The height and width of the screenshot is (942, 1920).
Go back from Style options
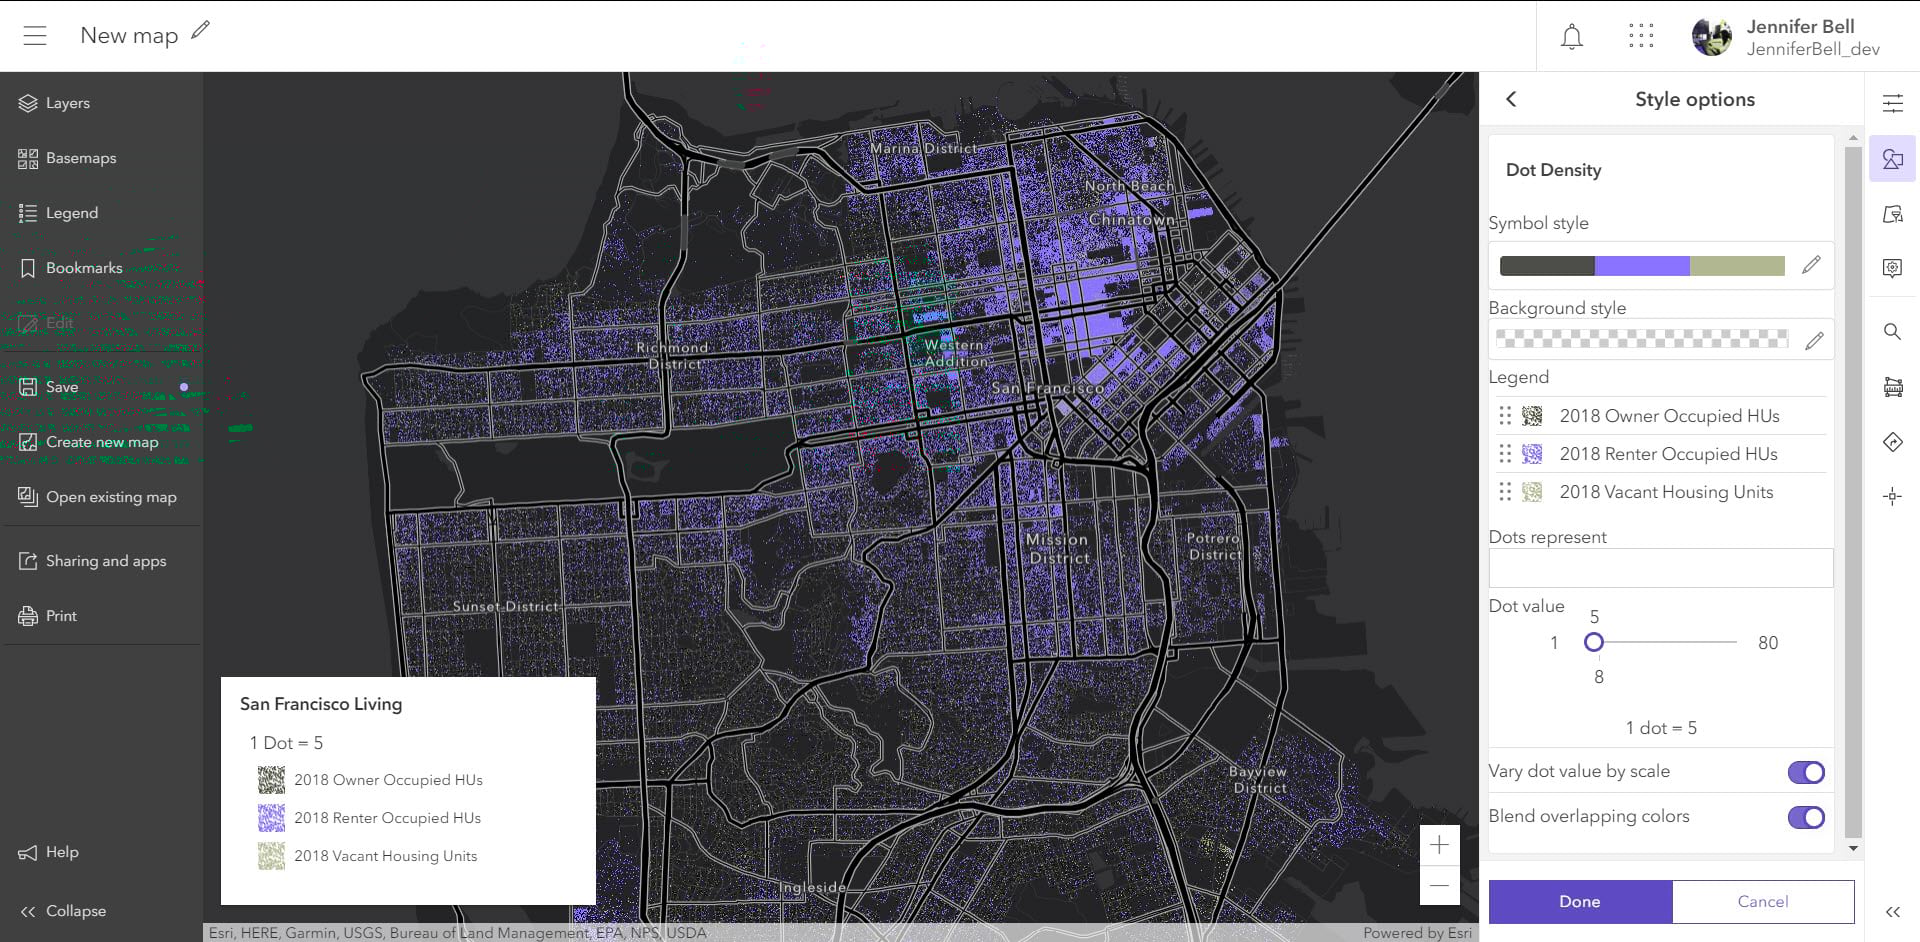[1511, 99]
